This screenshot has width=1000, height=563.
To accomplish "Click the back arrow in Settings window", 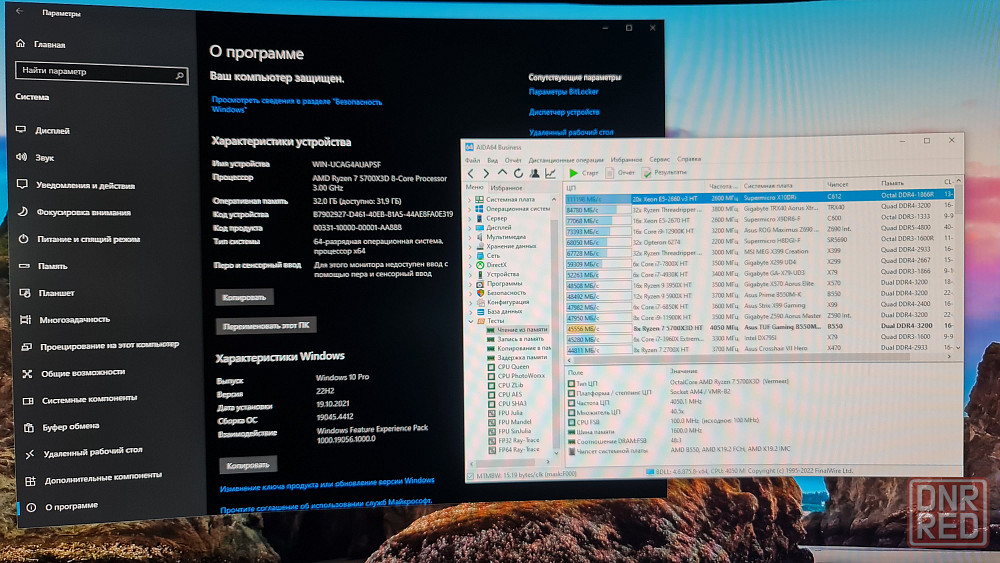I will pos(20,11).
